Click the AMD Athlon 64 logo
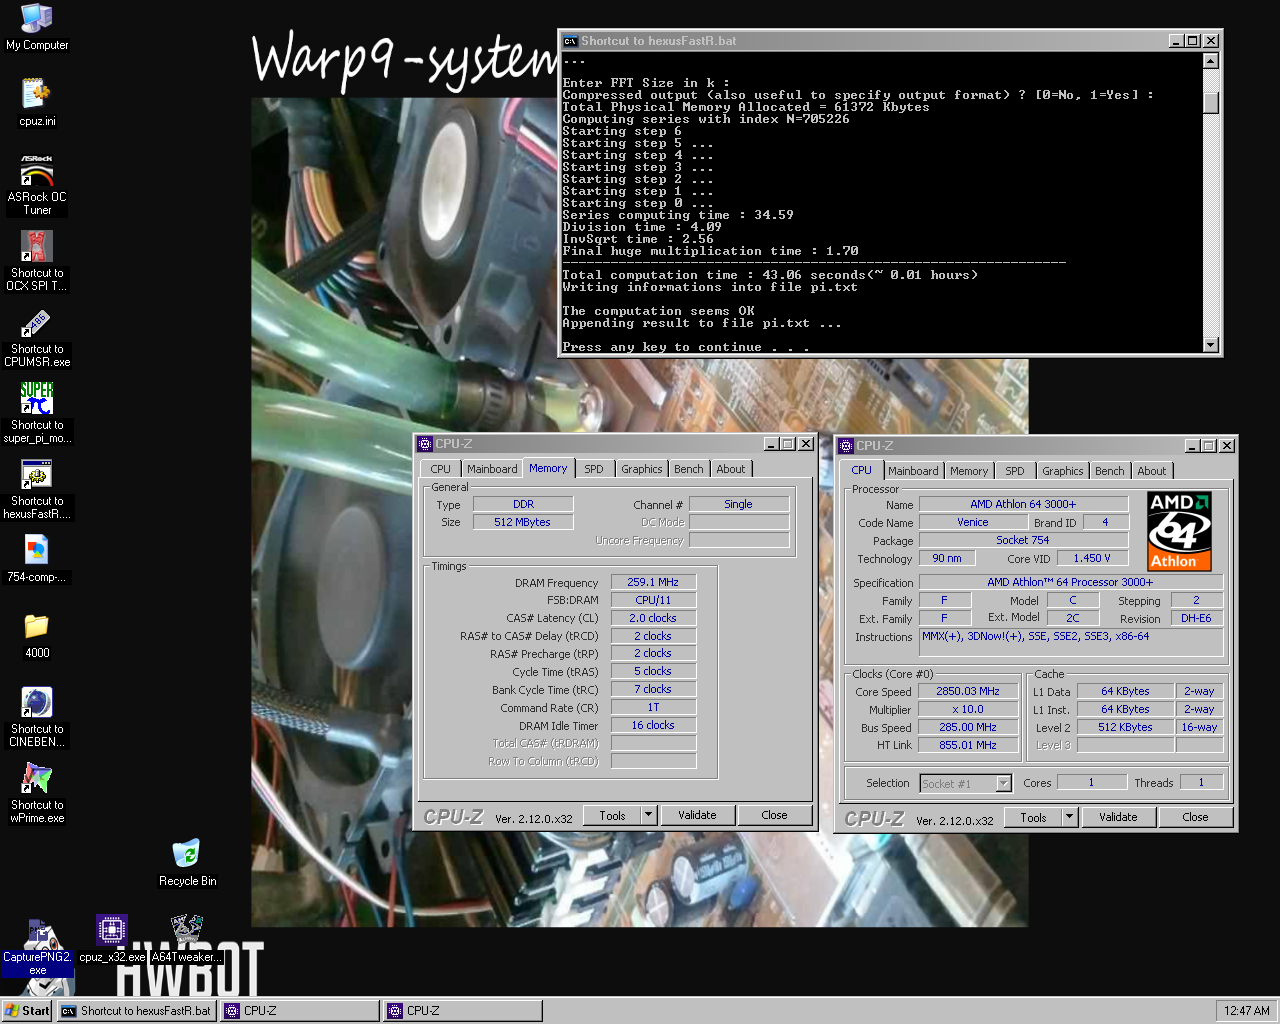The height and width of the screenshot is (1024, 1280). pos(1179,531)
